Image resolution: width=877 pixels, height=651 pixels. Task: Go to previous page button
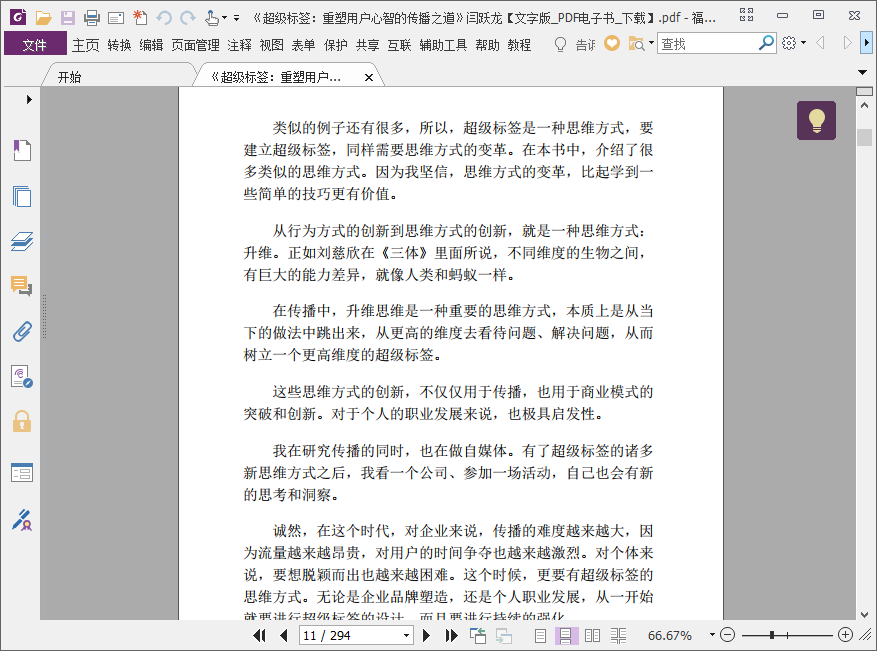[x=284, y=635]
